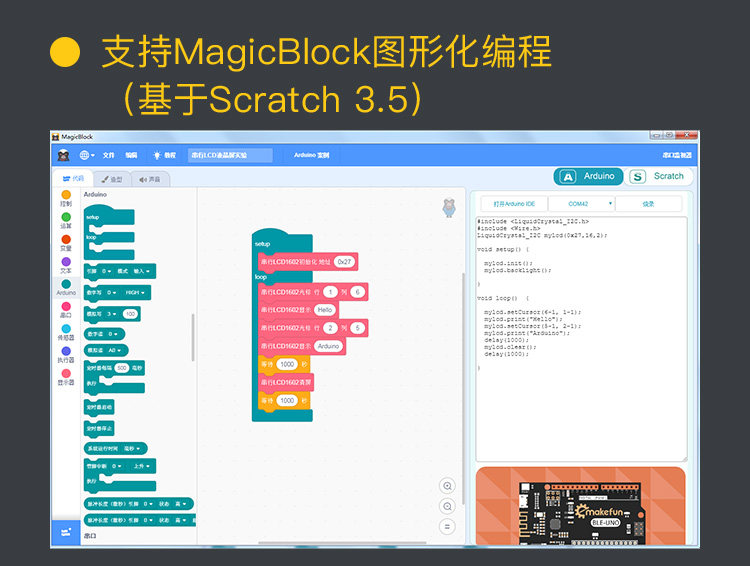Click the Hello text field in LCD display block

pos(325,310)
